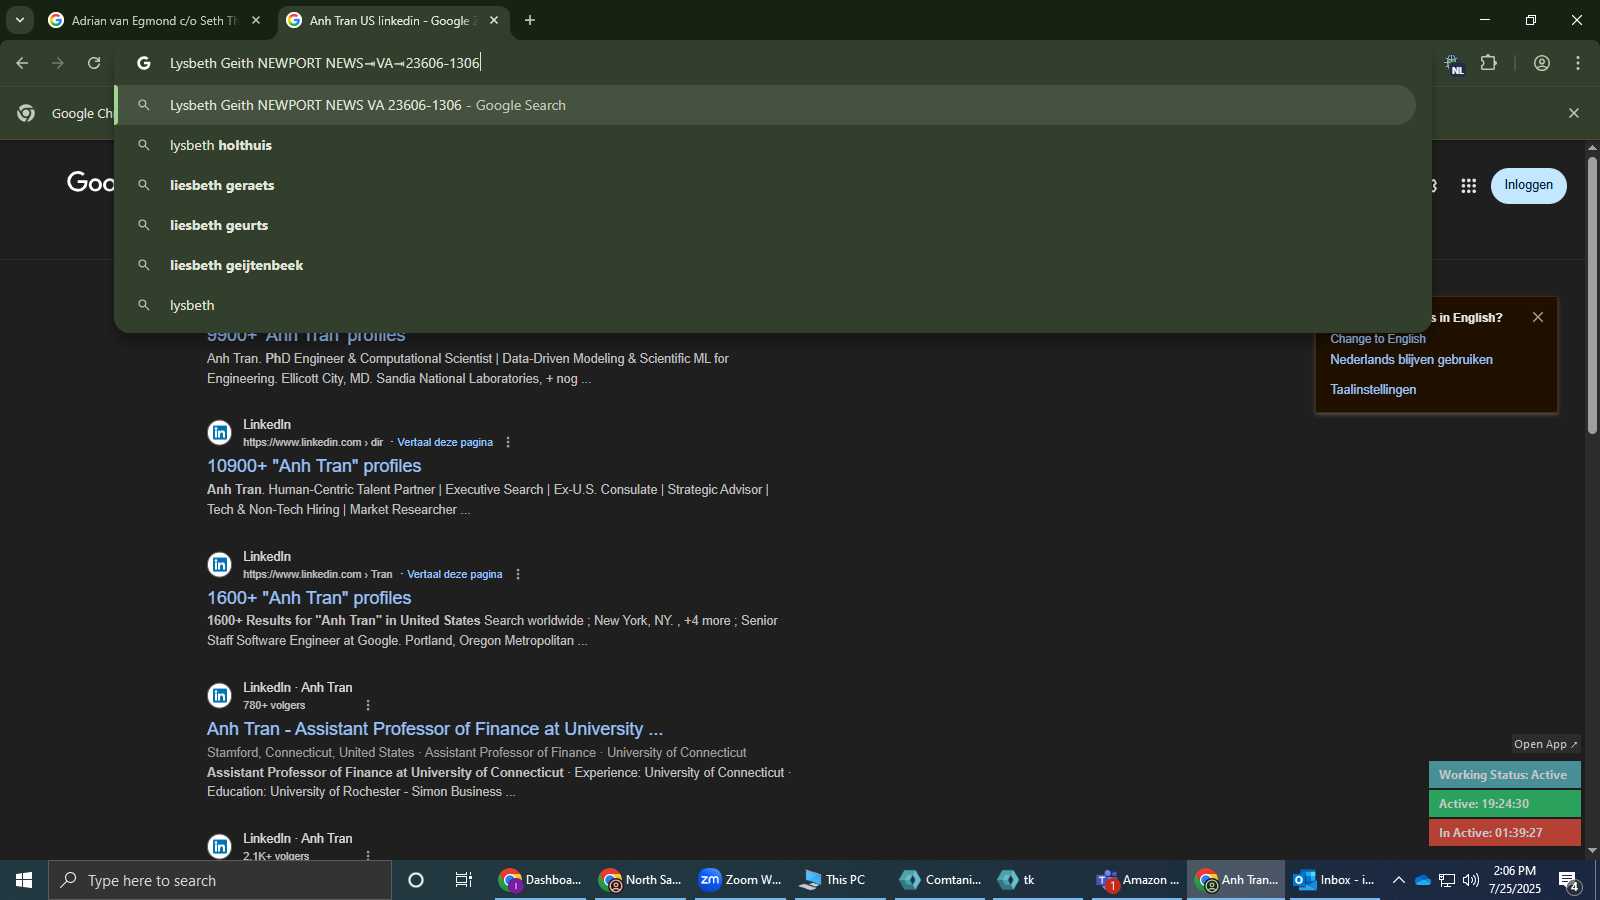Open the 1600+ "Anh Tran" profiles result

tap(309, 598)
